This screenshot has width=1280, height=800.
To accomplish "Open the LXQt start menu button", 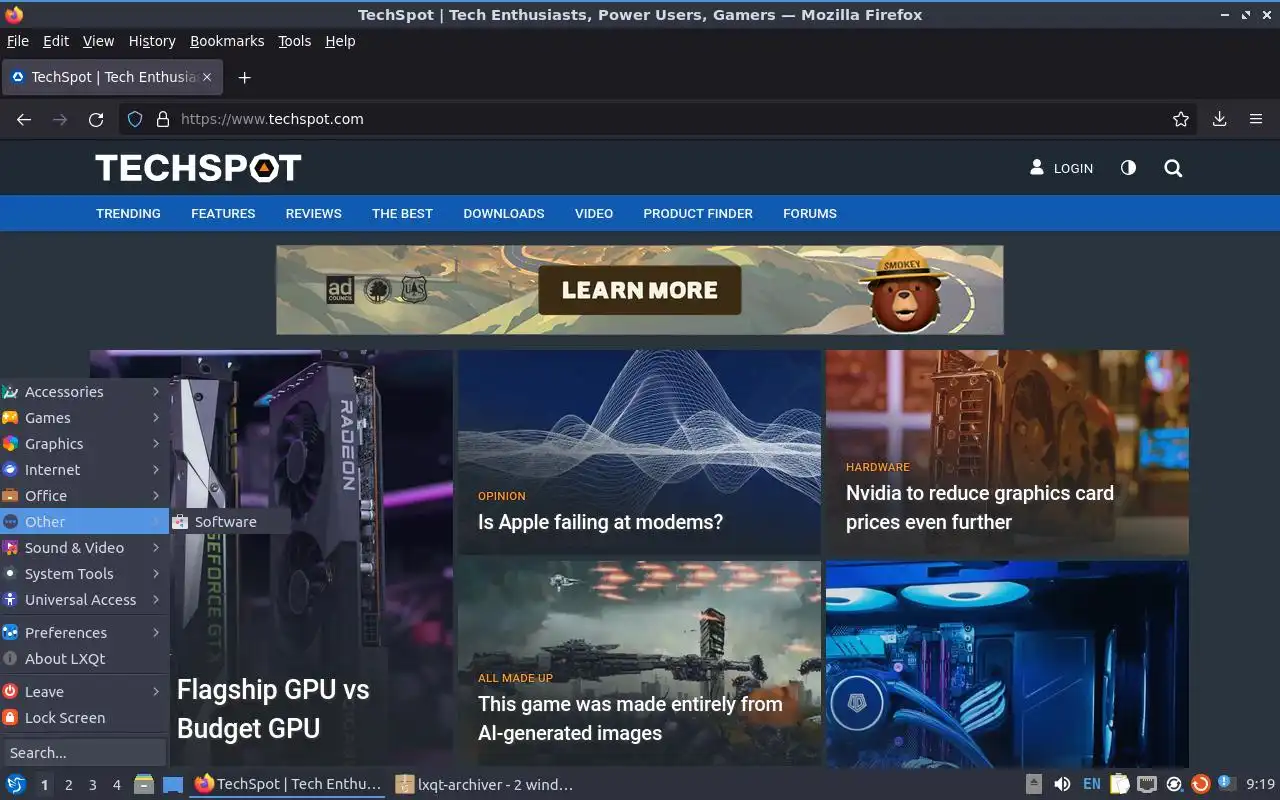I will tap(16, 784).
